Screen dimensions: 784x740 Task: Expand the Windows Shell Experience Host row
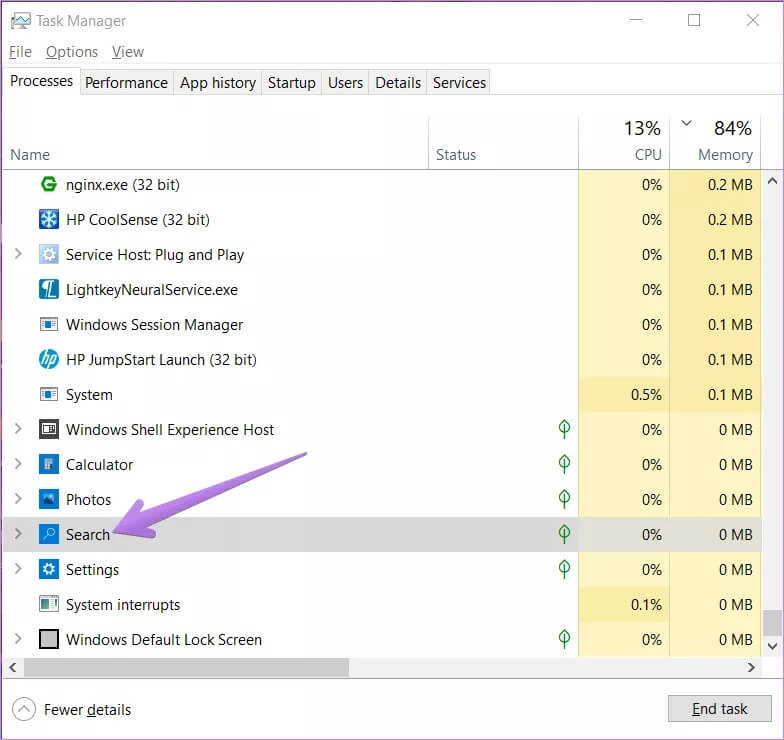tap(18, 429)
